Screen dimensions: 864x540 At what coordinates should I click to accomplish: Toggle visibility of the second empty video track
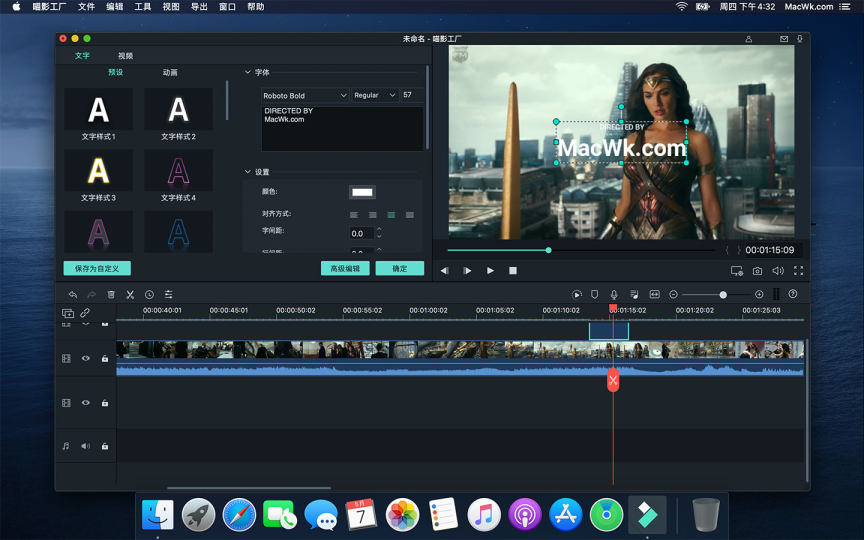pyautogui.click(x=85, y=403)
